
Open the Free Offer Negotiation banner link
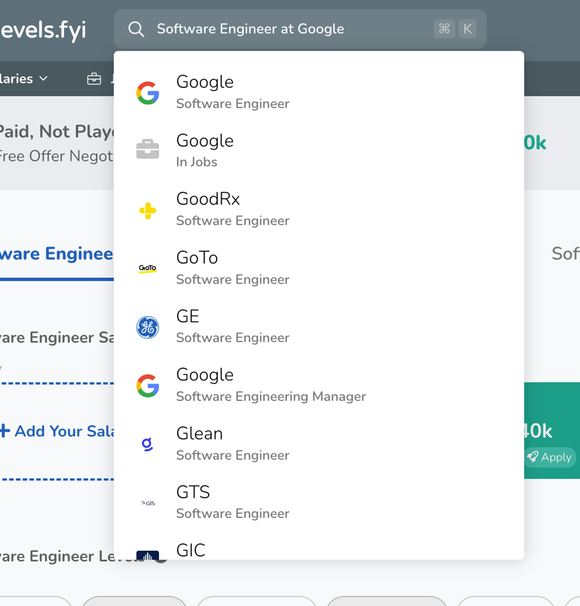coord(57,157)
